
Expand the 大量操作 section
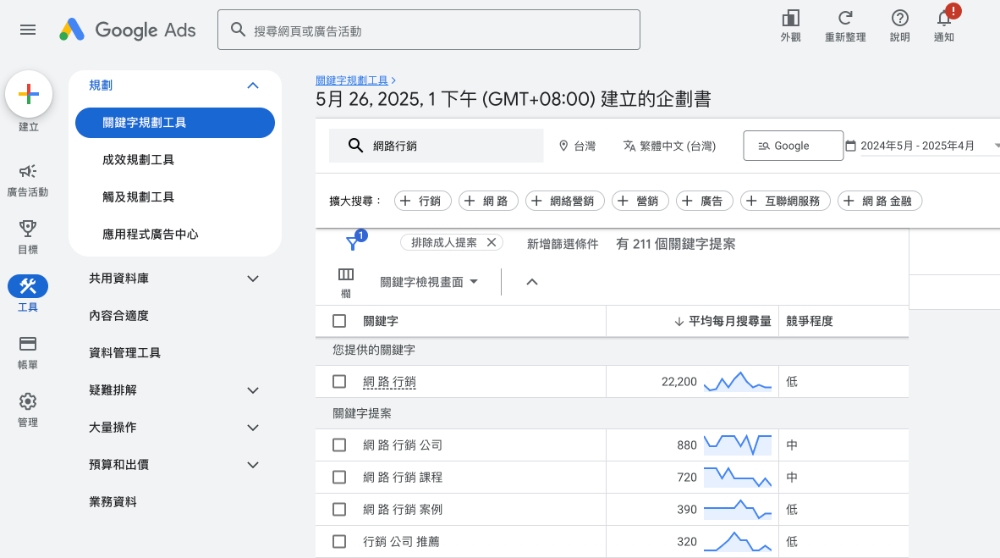pos(253,427)
